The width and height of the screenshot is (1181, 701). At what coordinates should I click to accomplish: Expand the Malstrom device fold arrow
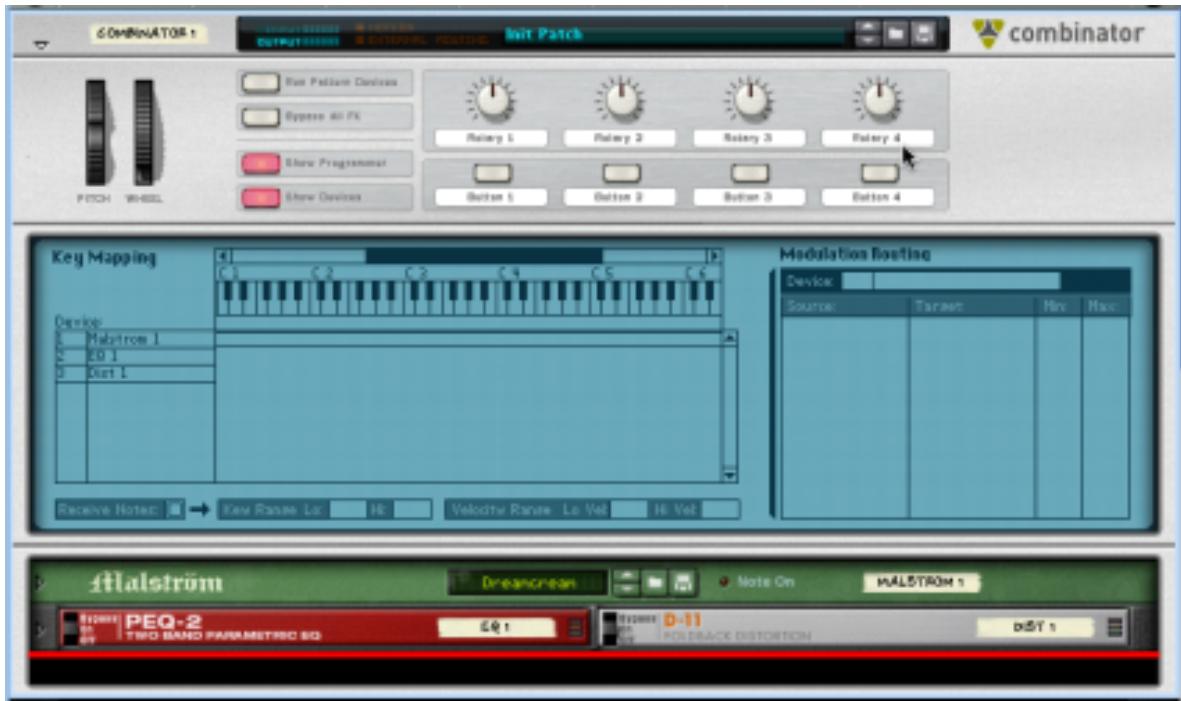[x=39, y=583]
